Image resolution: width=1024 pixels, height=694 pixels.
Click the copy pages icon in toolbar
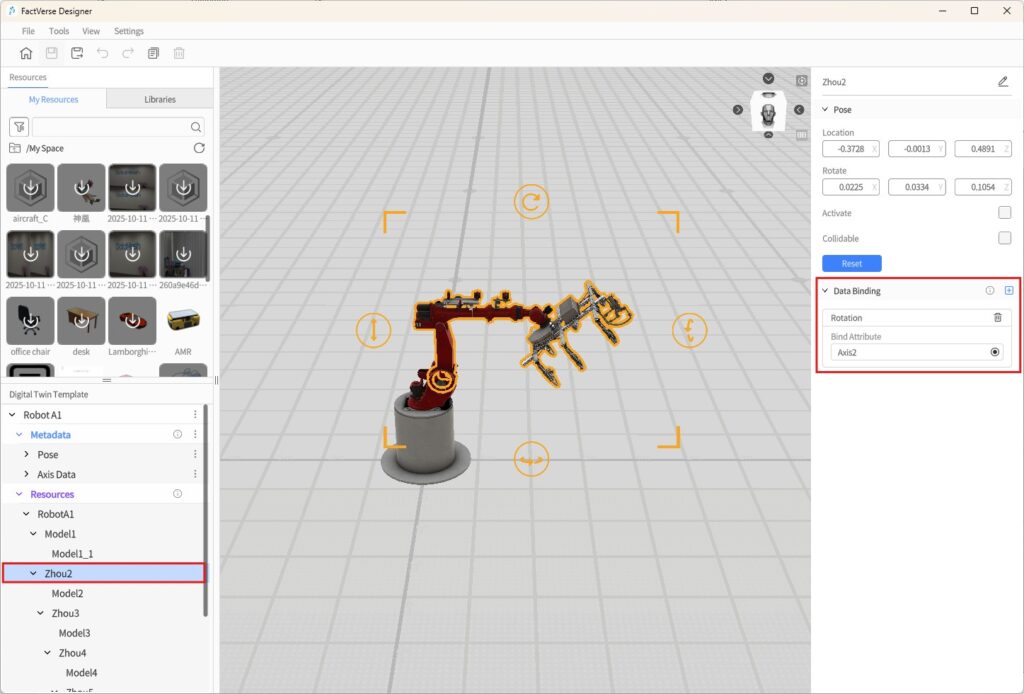153,53
